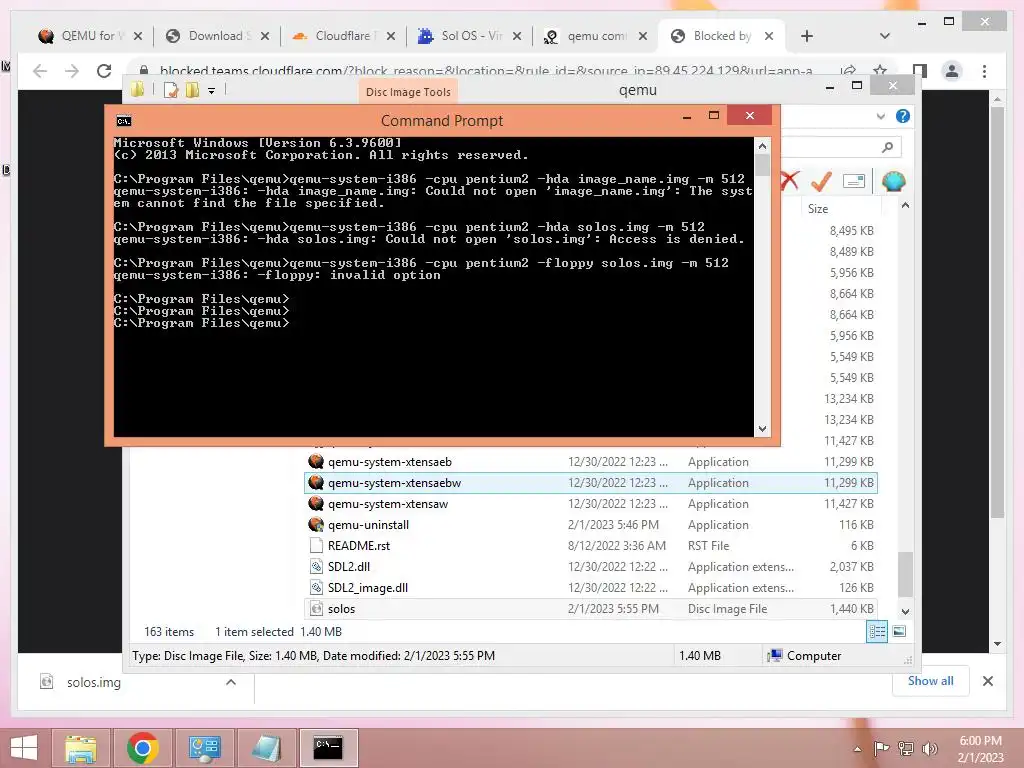Image resolution: width=1024 pixels, height=768 pixels.
Task: Sort files by the Size column header
Action: tap(818, 208)
